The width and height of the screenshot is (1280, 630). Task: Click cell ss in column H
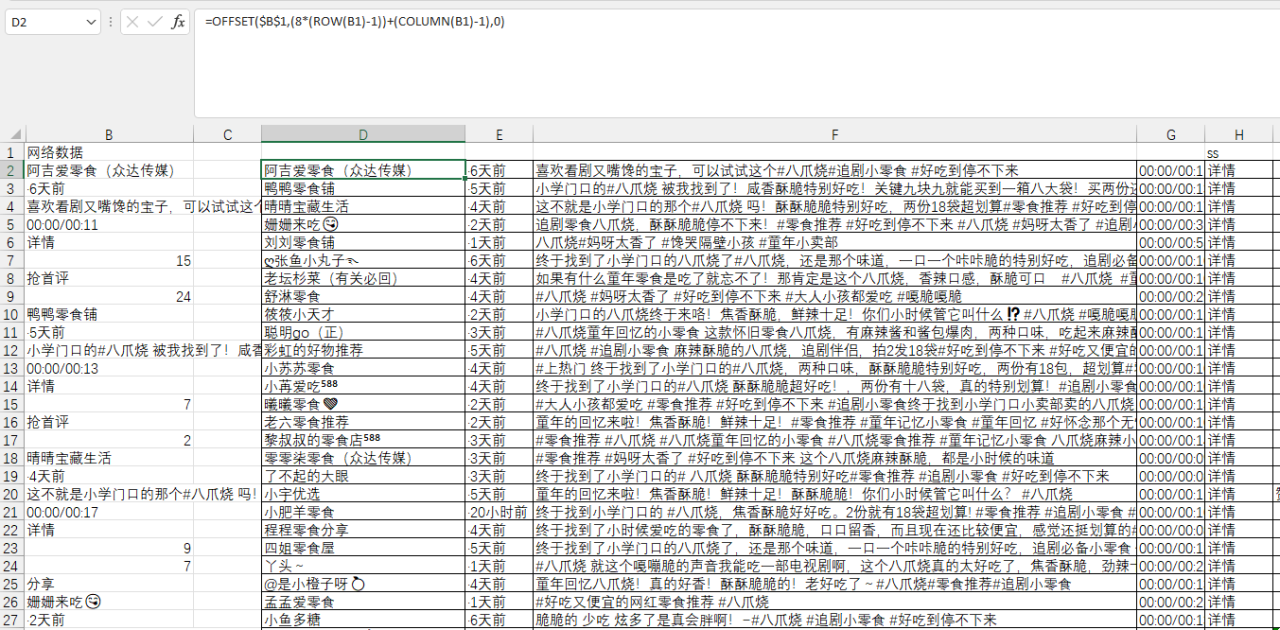[x=1238, y=153]
